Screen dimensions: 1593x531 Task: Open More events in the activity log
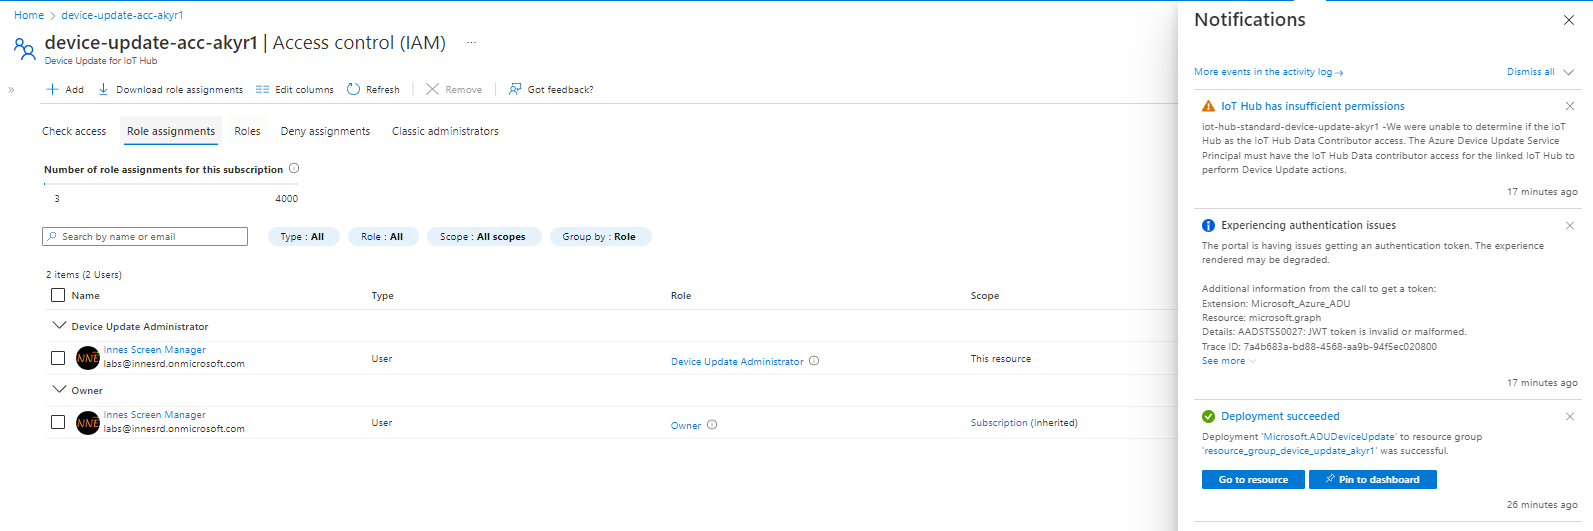tap(1268, 72)
